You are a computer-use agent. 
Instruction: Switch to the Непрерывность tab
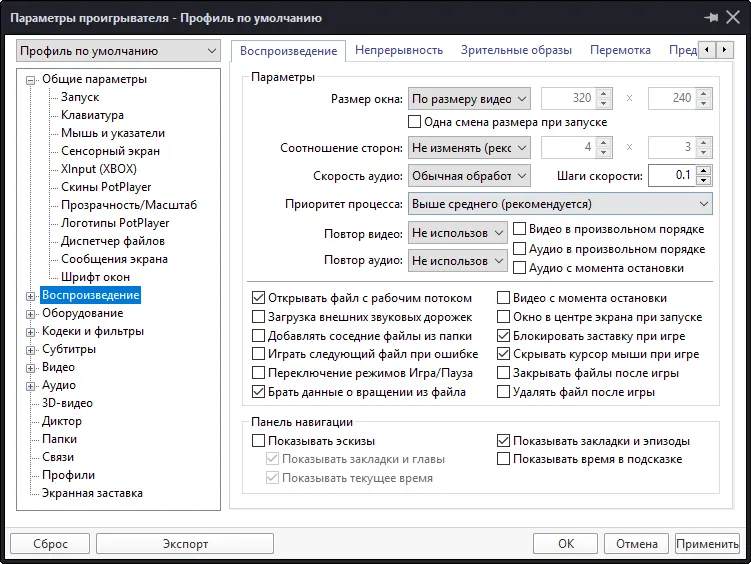pyautogui.click(x=399, y=50)
